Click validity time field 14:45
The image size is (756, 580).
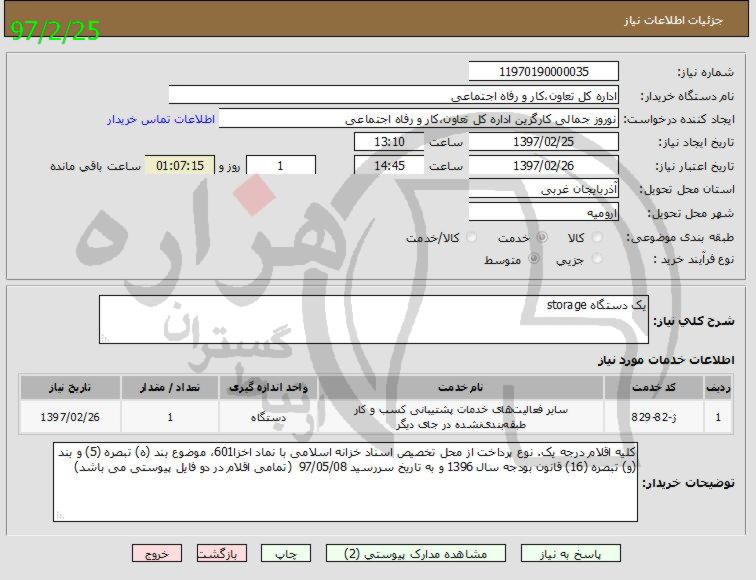coord(389,165)
